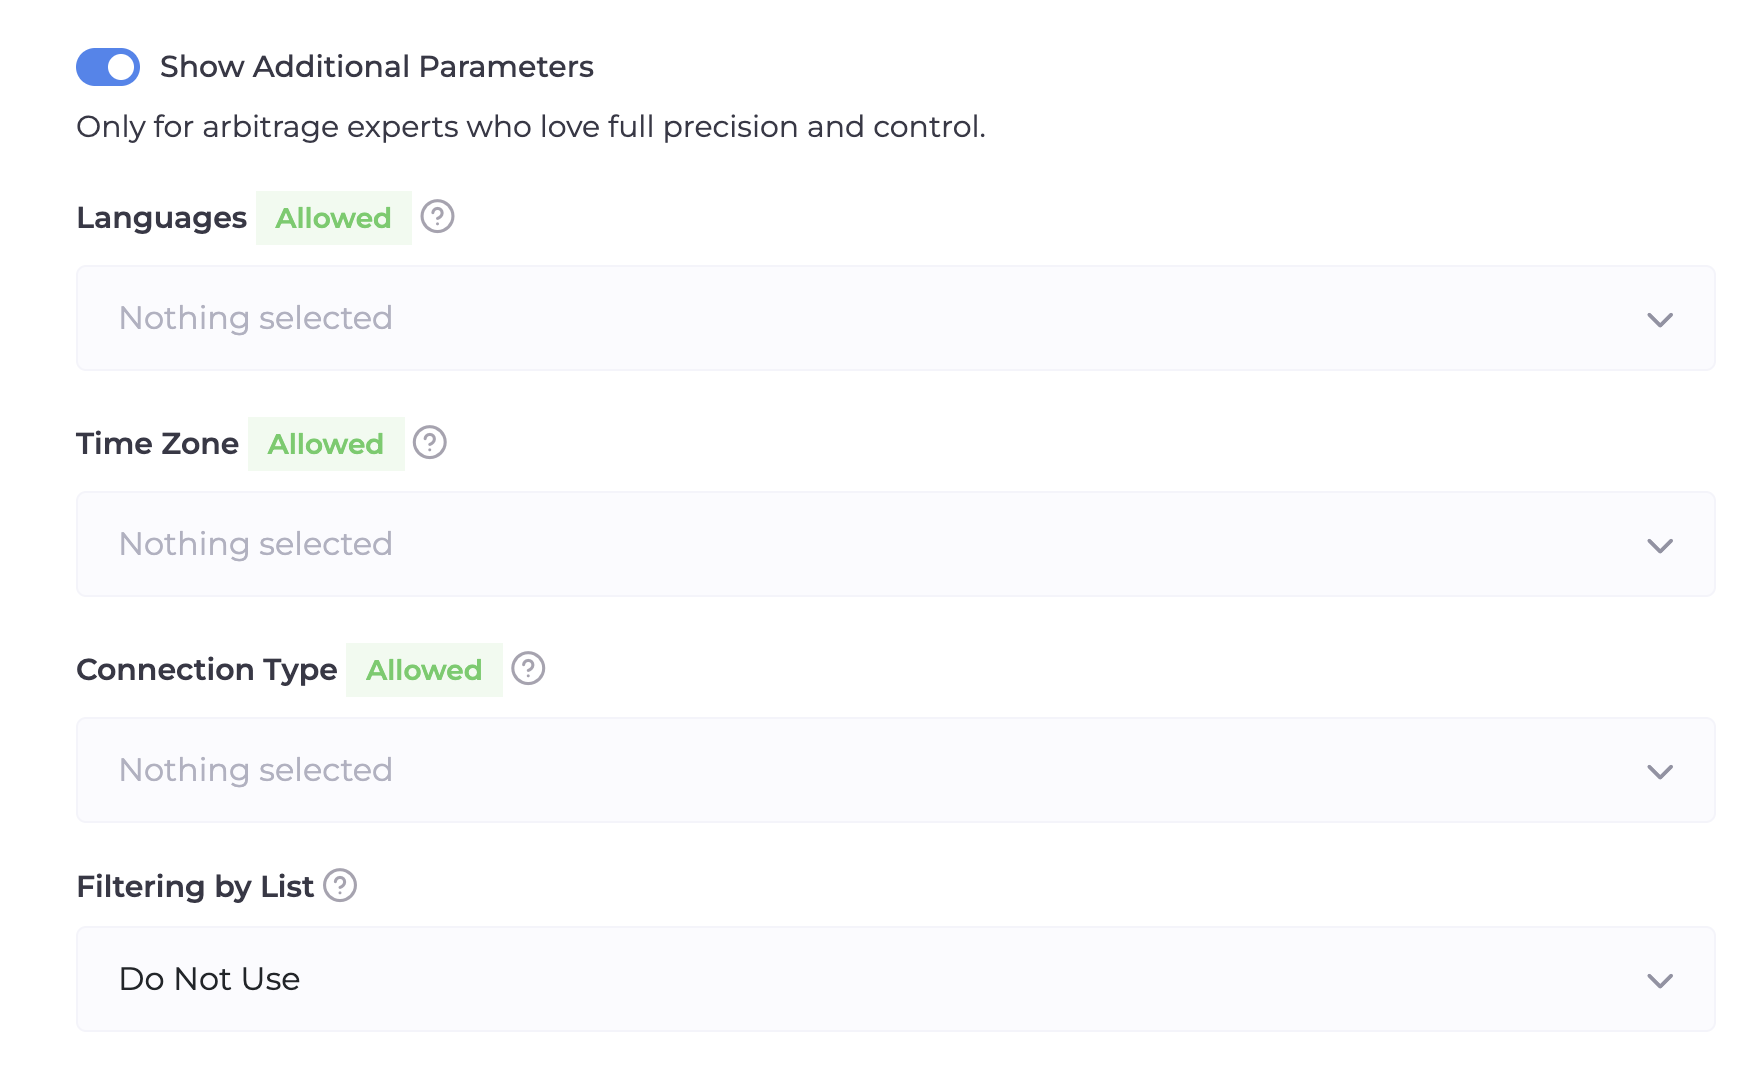The image size is (1758, 1074).
Task: Expand the Connection Type dropdown chevron arrow
Action: coord(1660,772)
